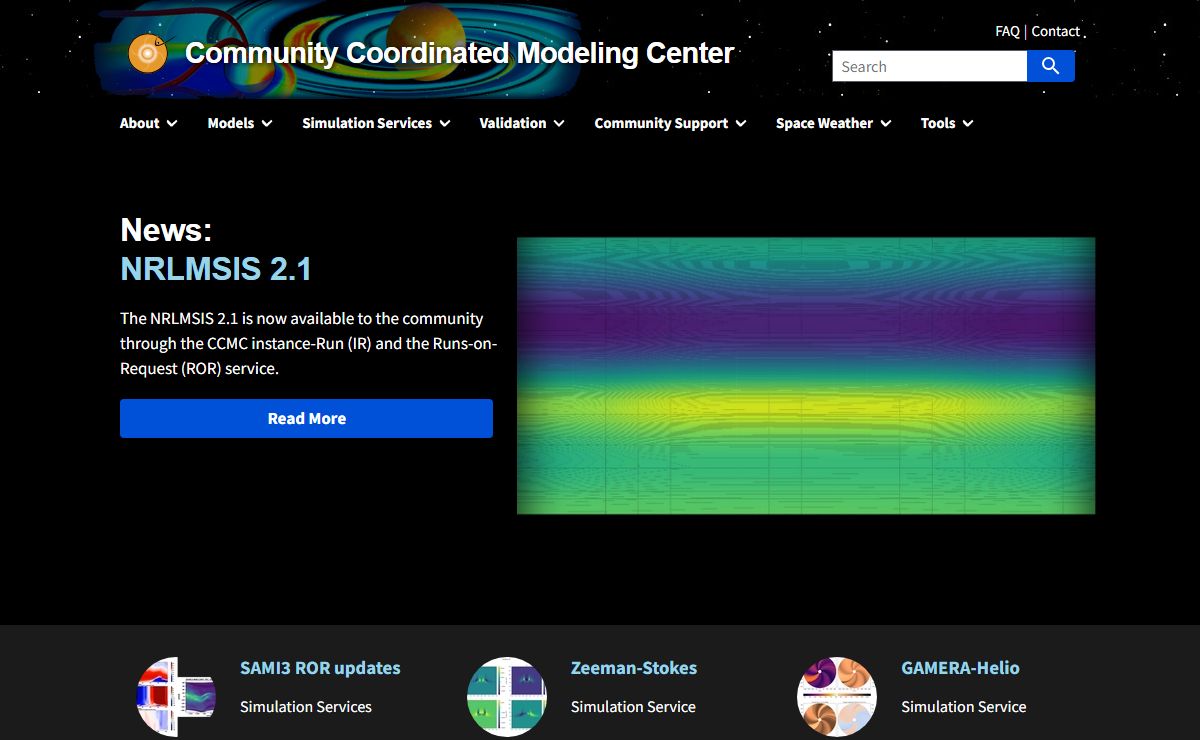Viewport: 1200px width, 740px height.
Task: Open the GAMERA-Helio circular thumbnail
Action: pyautogui.click(x=837, y=697)
